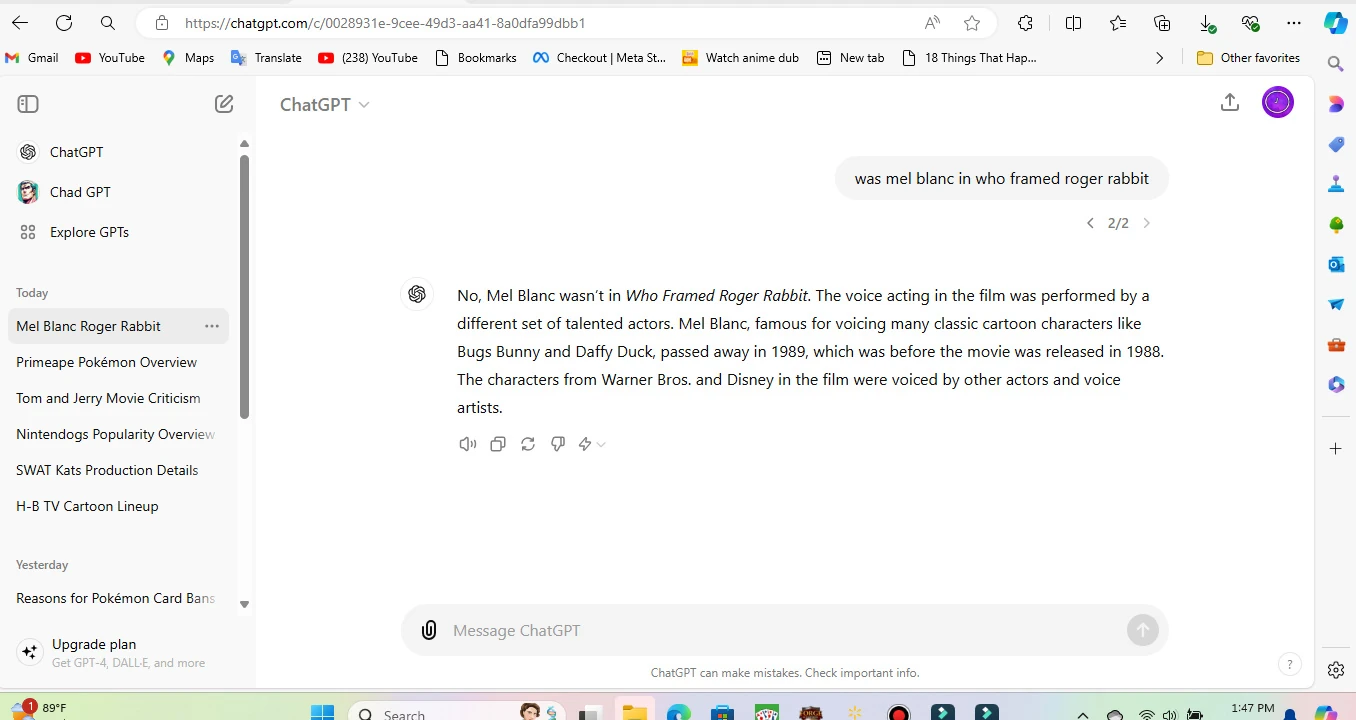This screenshot has height=720, width=1356.
Task: Regenerate the ChatGPT response
Action: click(527, 443)
